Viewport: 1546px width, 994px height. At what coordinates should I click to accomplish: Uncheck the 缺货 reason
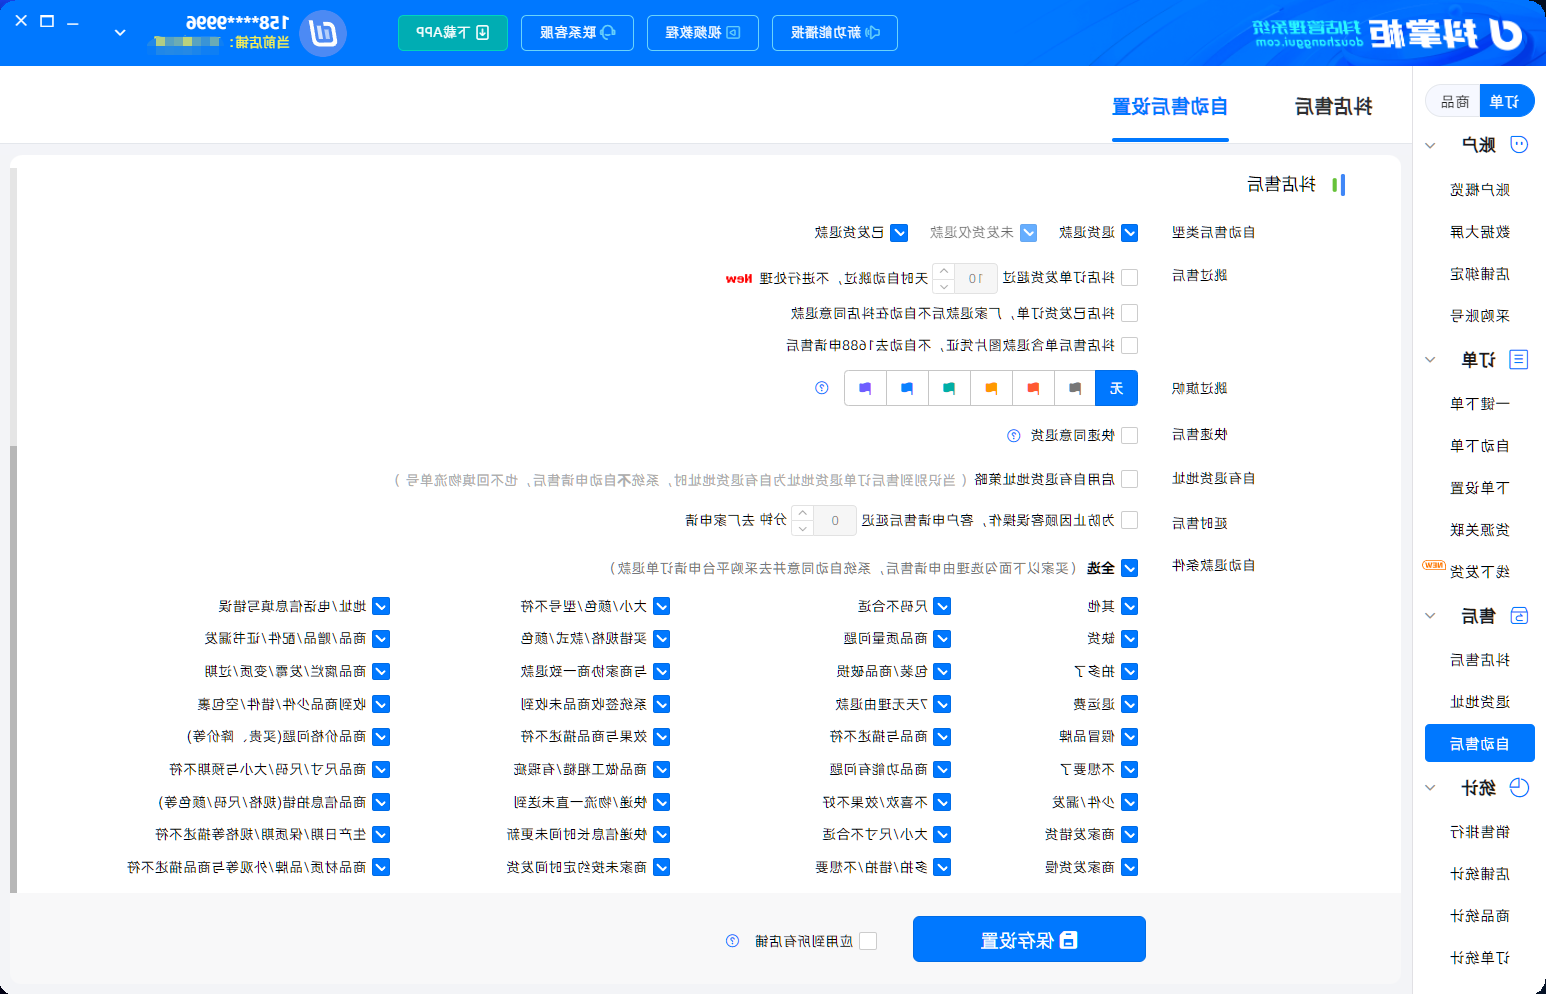[1130, 639]
